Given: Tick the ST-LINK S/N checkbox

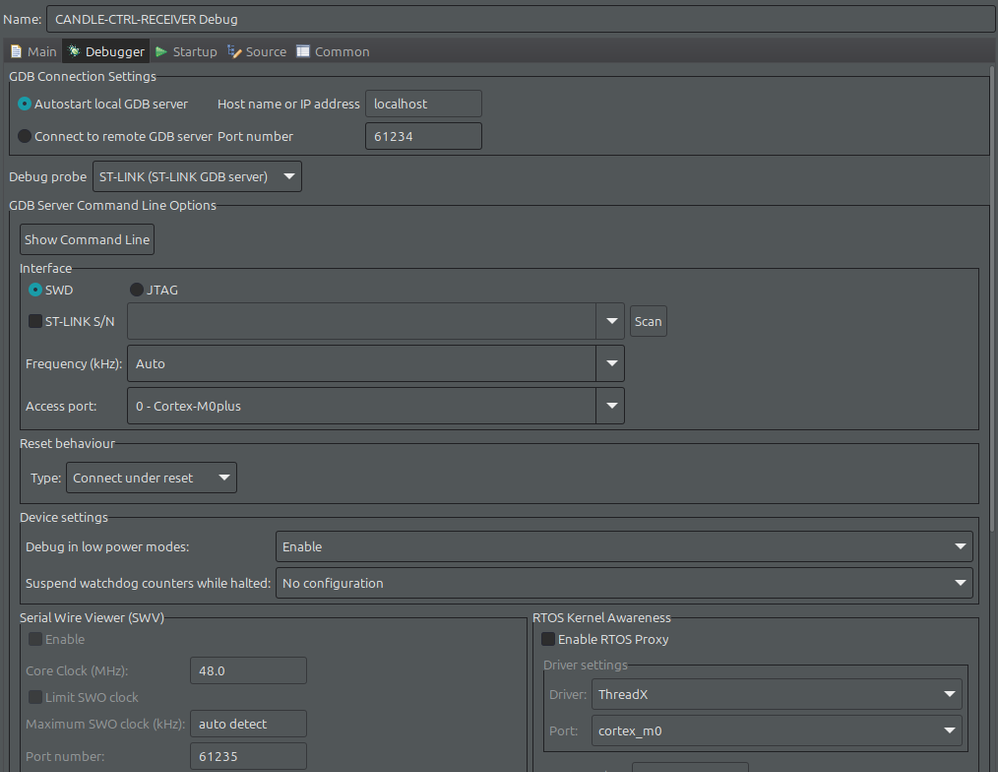Looking at the screenshot, I should pos(36,321).
